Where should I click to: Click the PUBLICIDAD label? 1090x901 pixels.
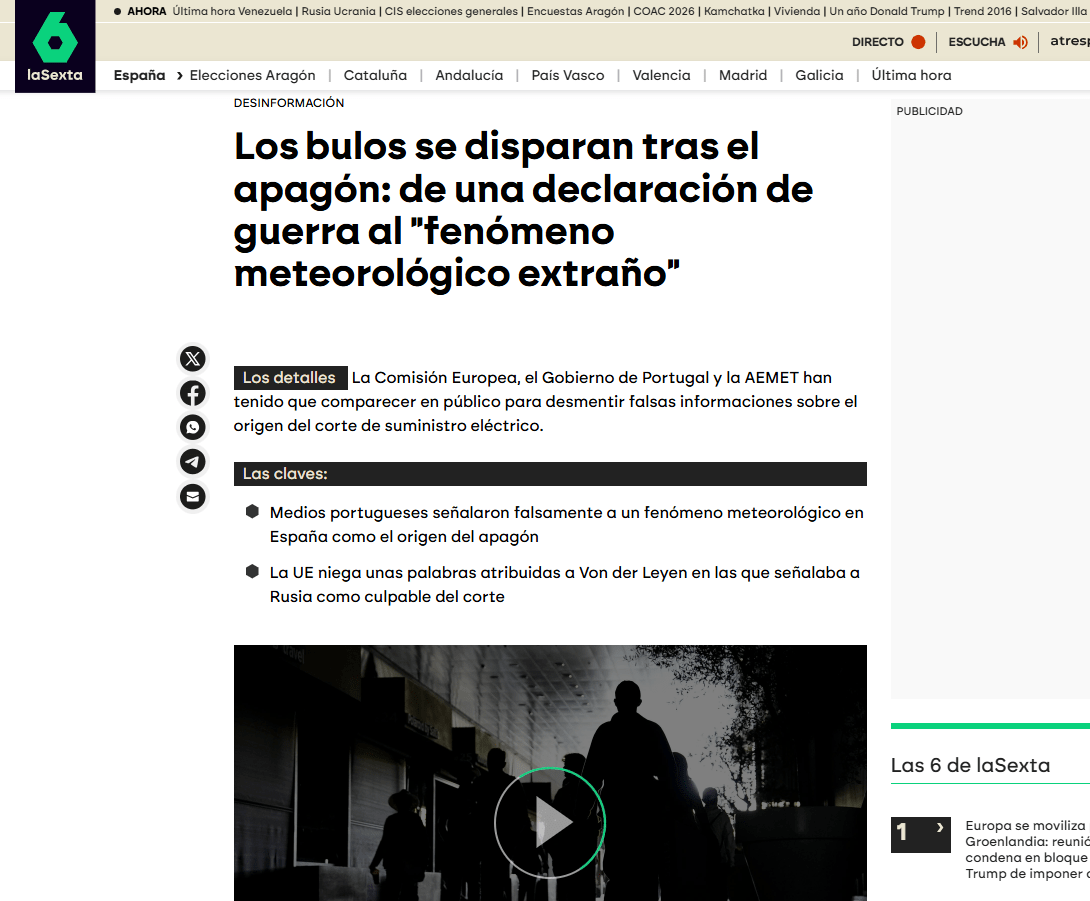929,111
